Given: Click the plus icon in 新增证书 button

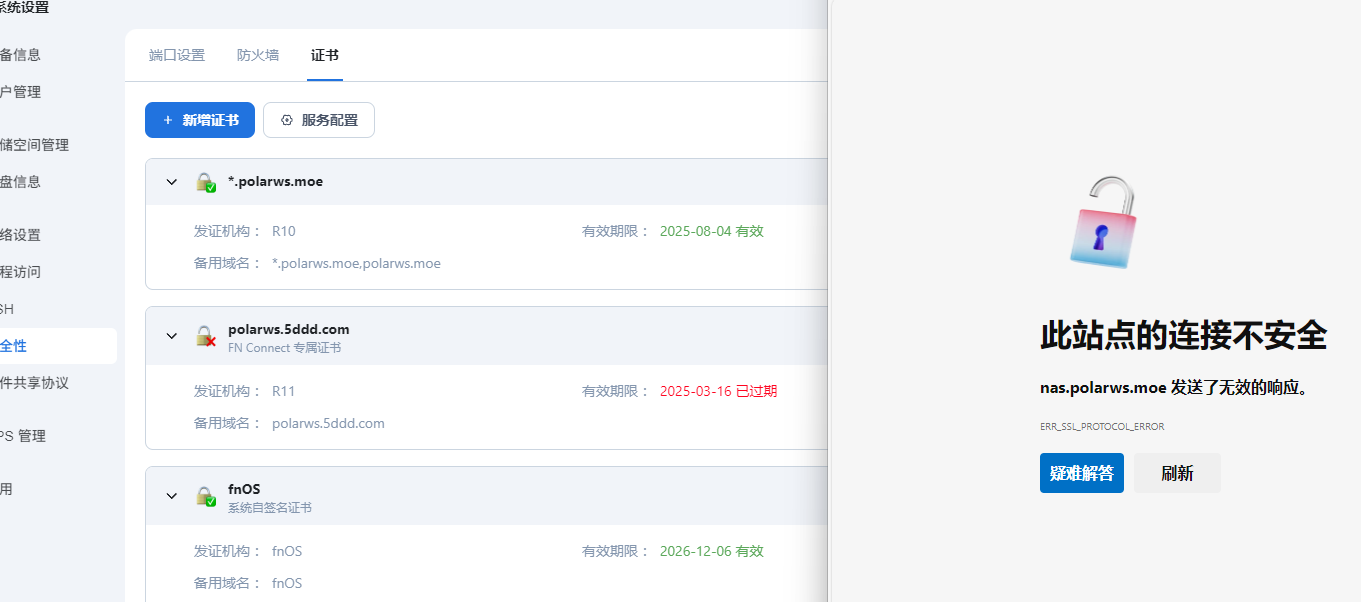Looking at the screenshot, I should click(168, 120).
